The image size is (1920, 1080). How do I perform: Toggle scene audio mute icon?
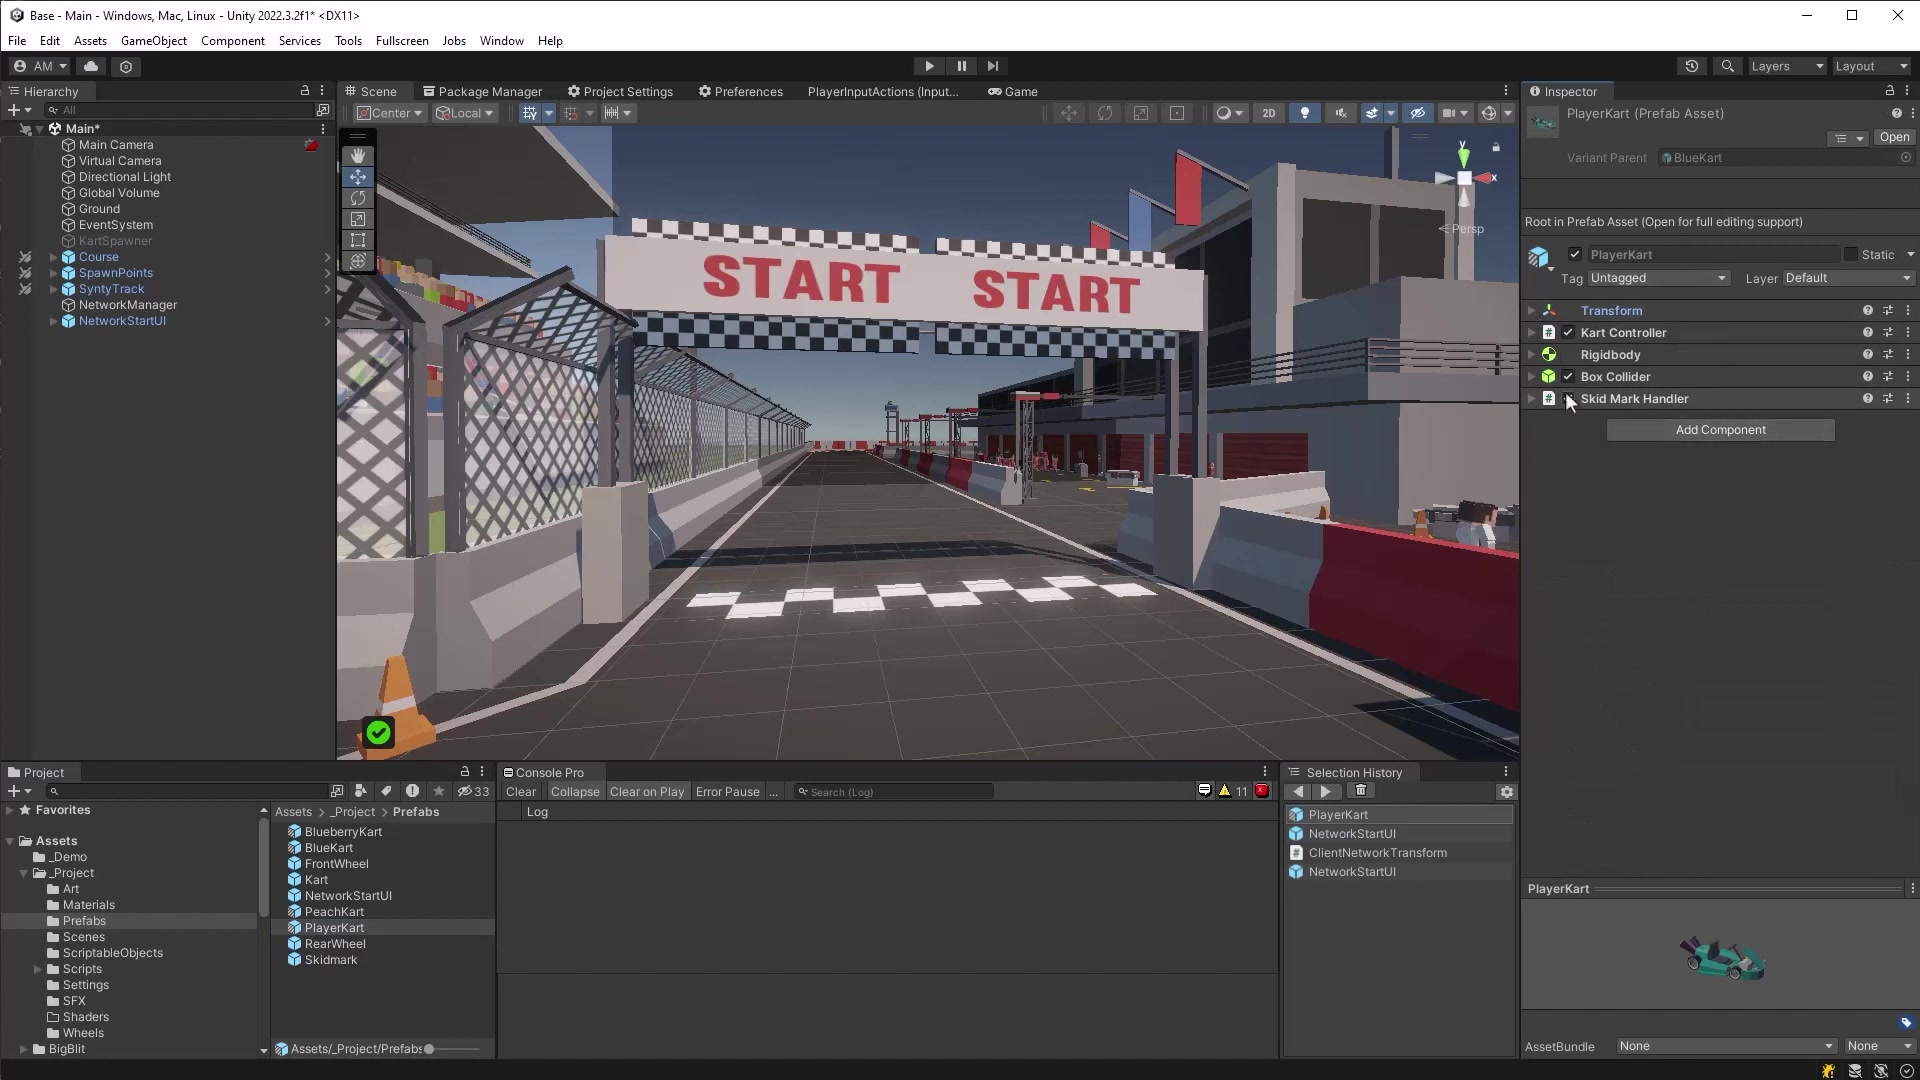pos(1339,112)
